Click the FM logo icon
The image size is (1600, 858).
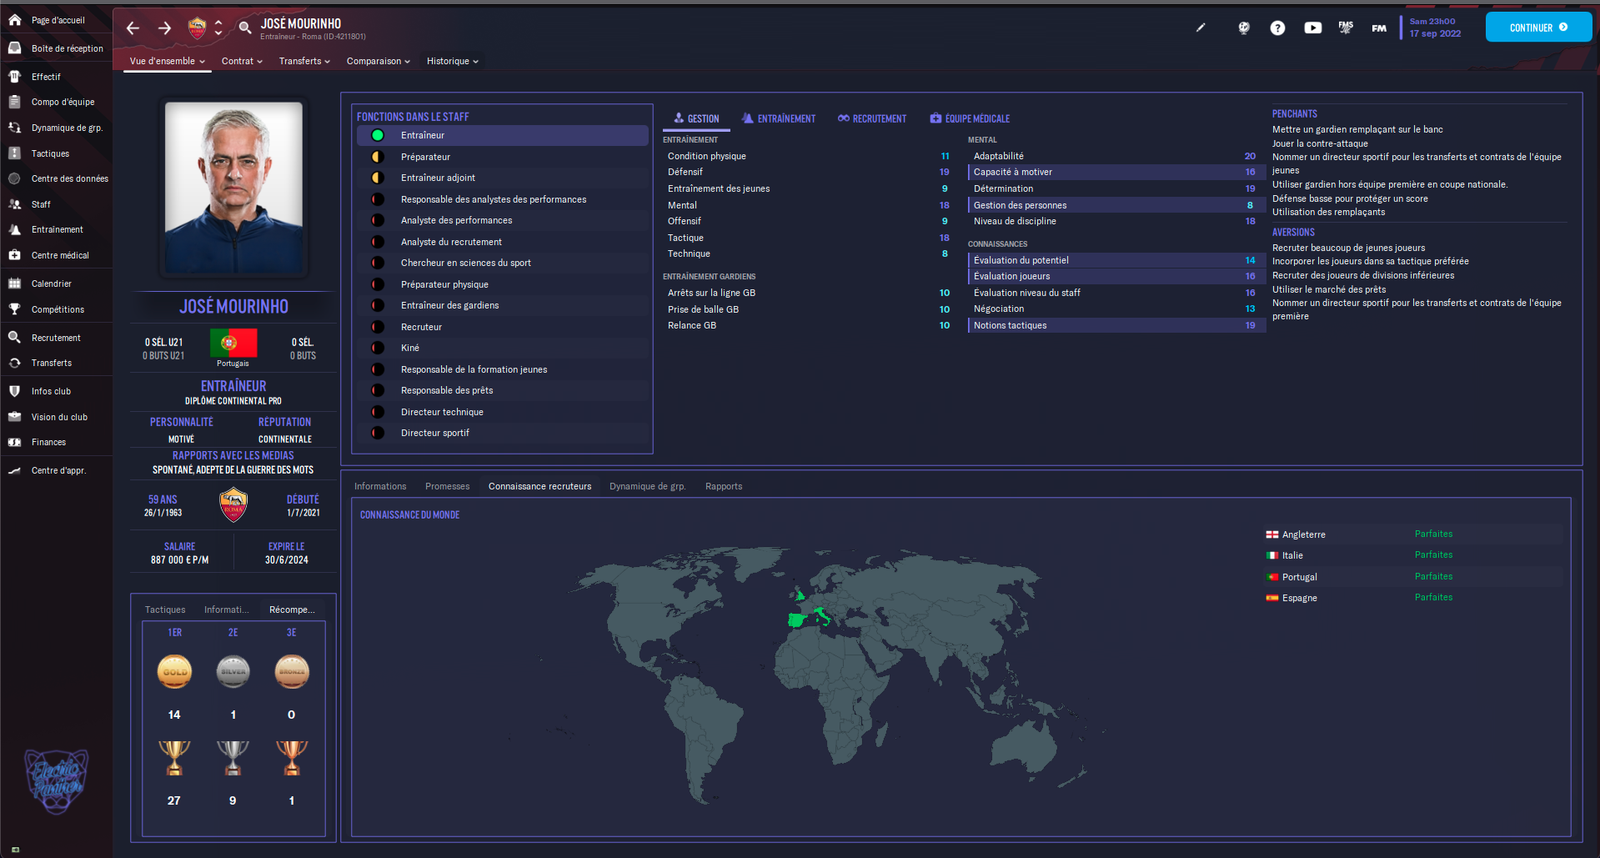click(1379, 28)
